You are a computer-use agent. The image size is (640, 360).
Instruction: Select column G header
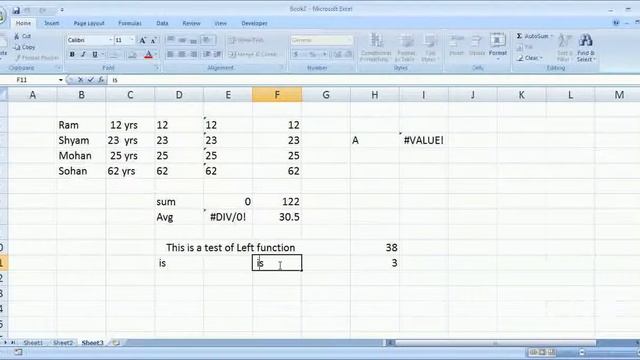coord(326,95)
